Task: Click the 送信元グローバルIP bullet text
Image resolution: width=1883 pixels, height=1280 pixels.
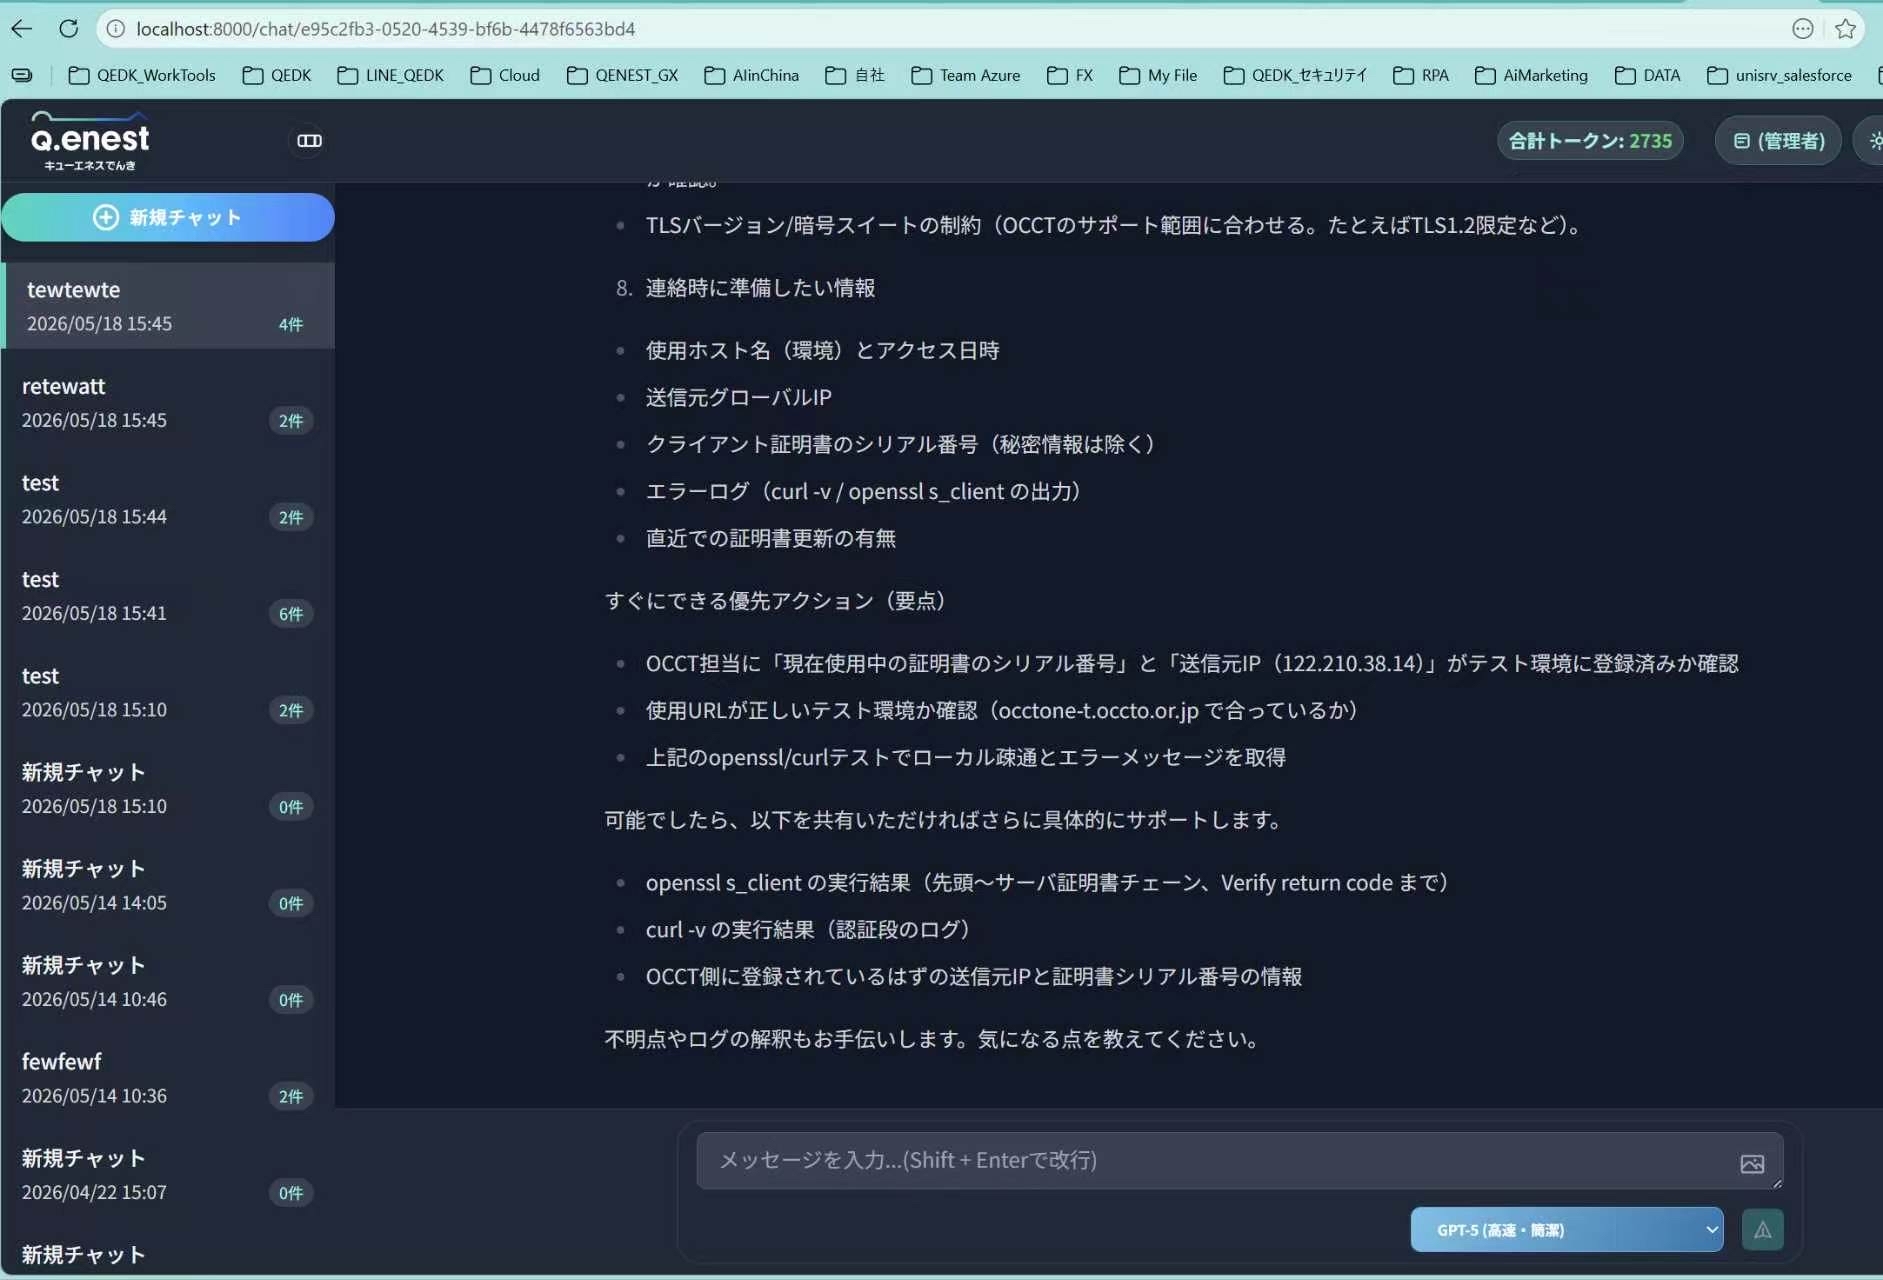Action: pos(739,397)
